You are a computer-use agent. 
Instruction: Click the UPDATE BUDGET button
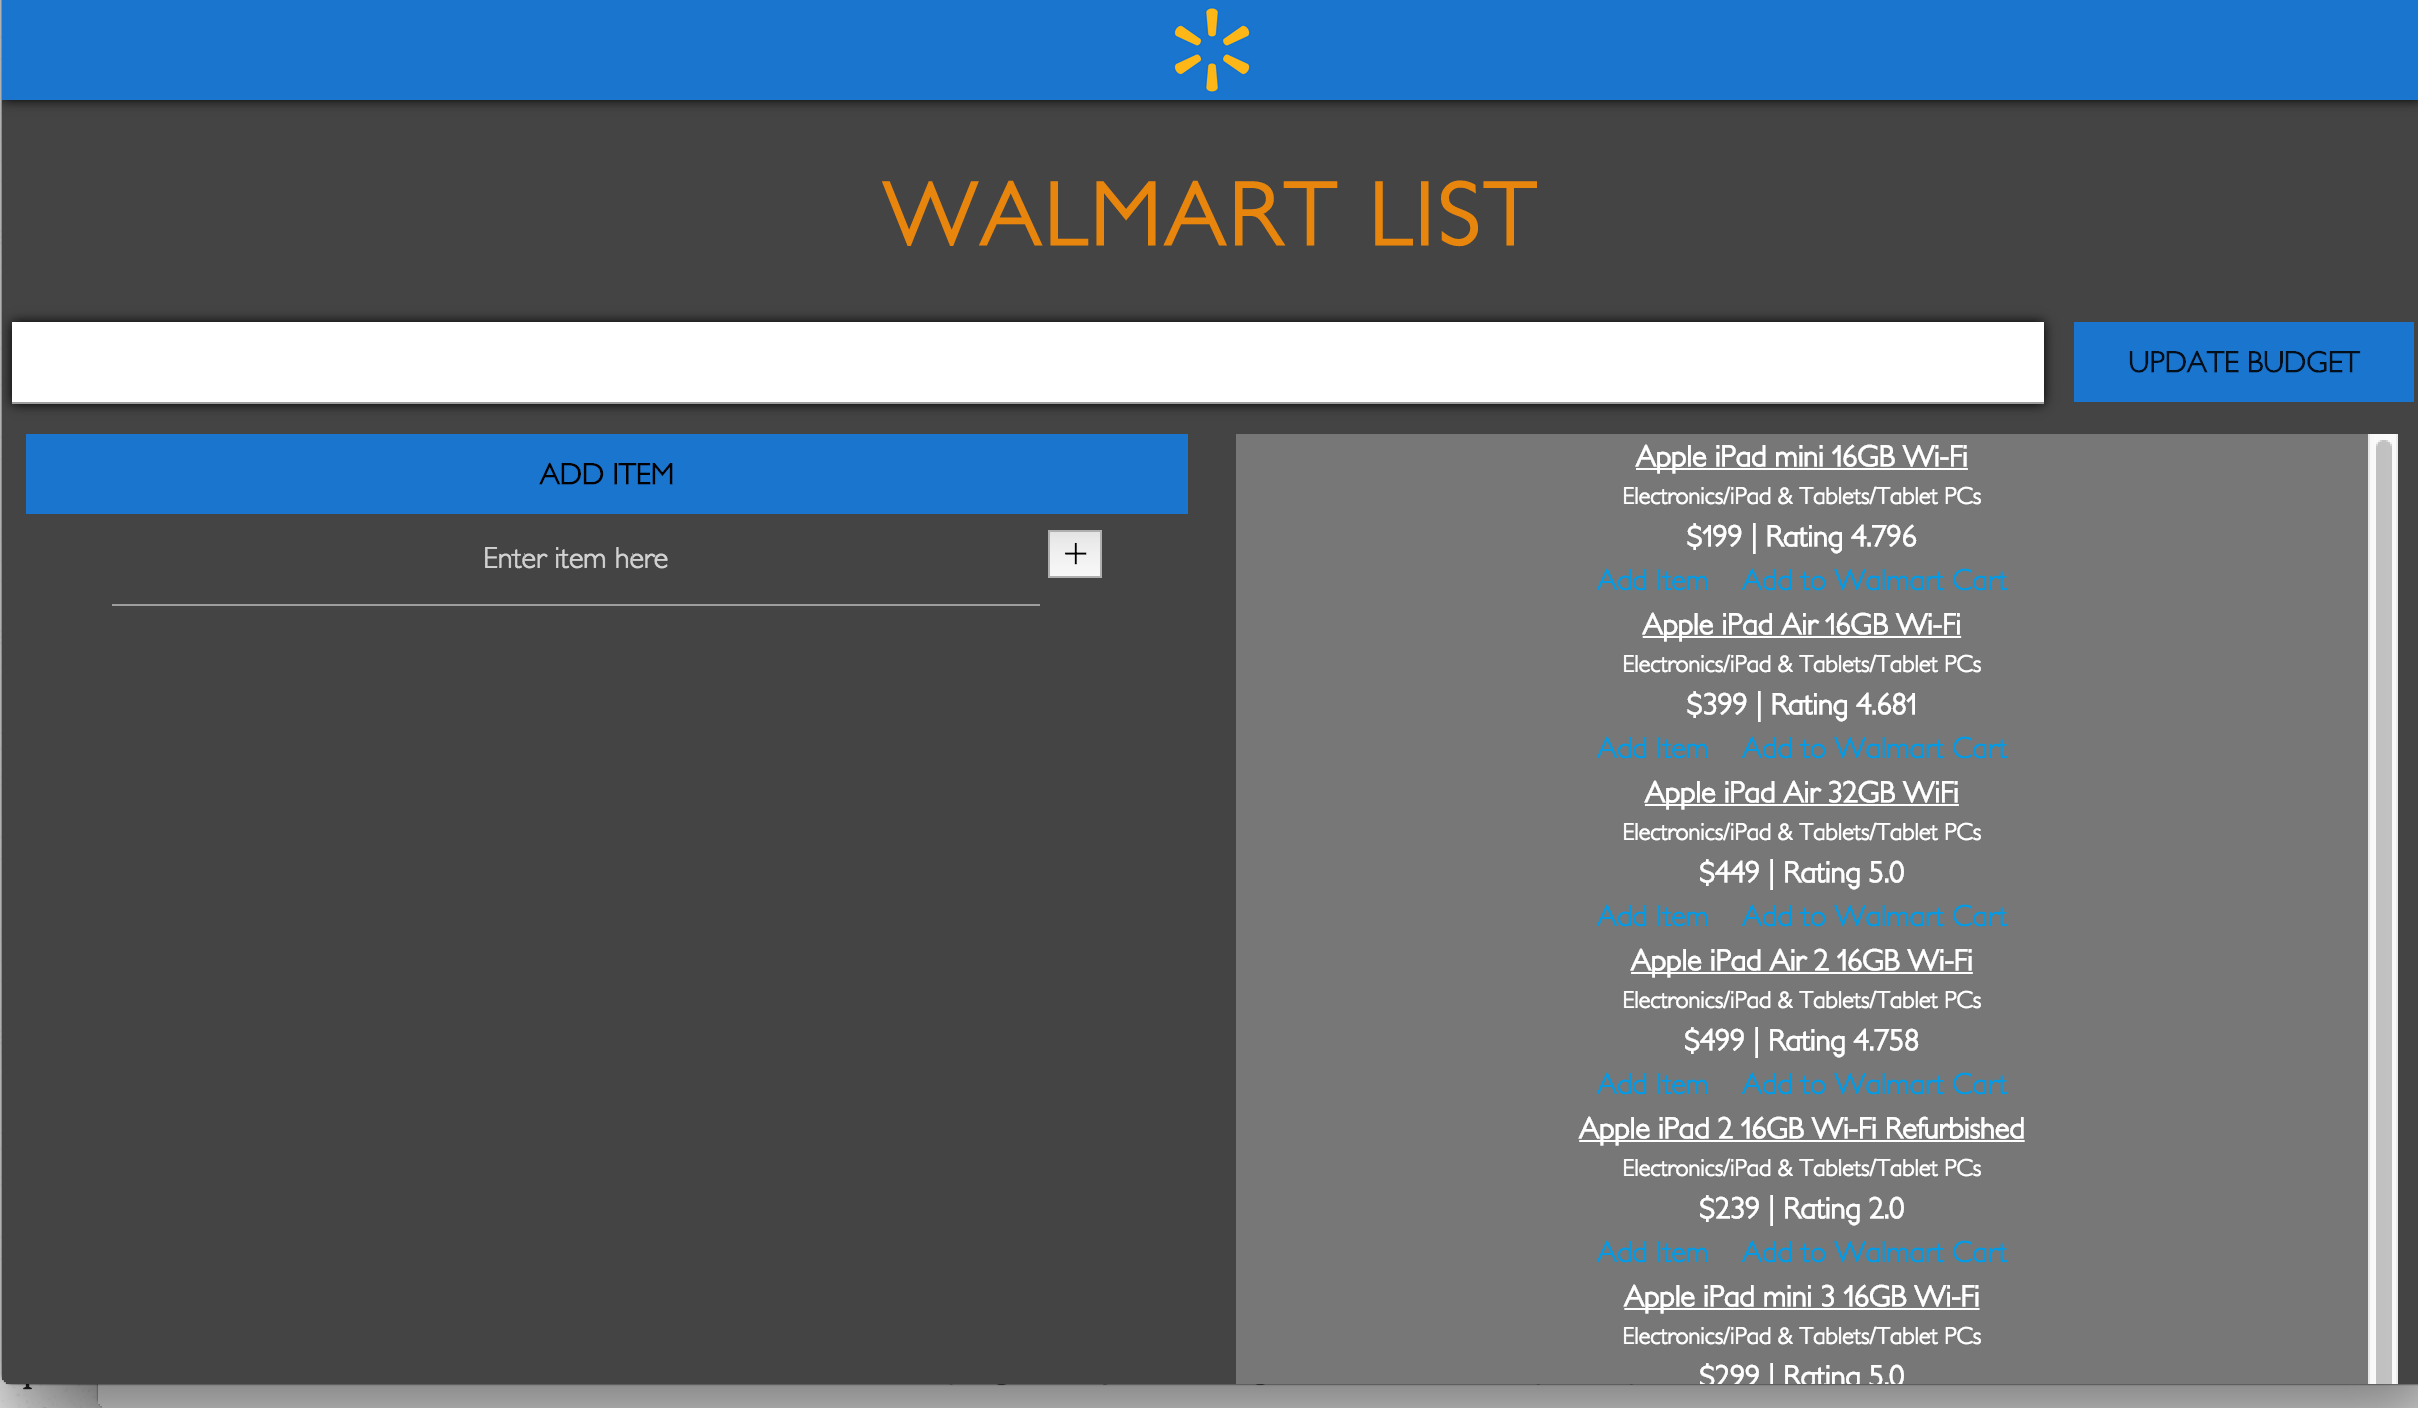tap(2242, 362)
